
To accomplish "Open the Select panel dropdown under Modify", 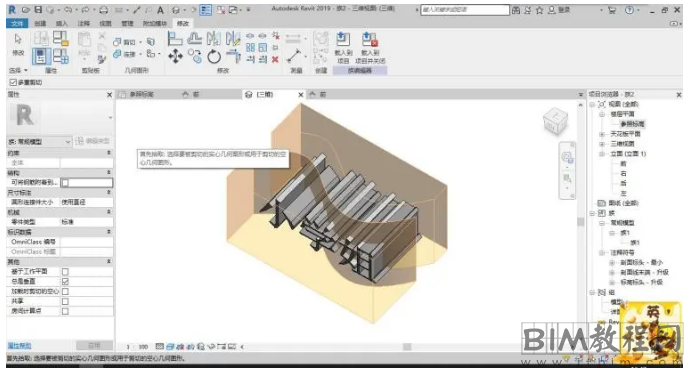I will [18, 70].
